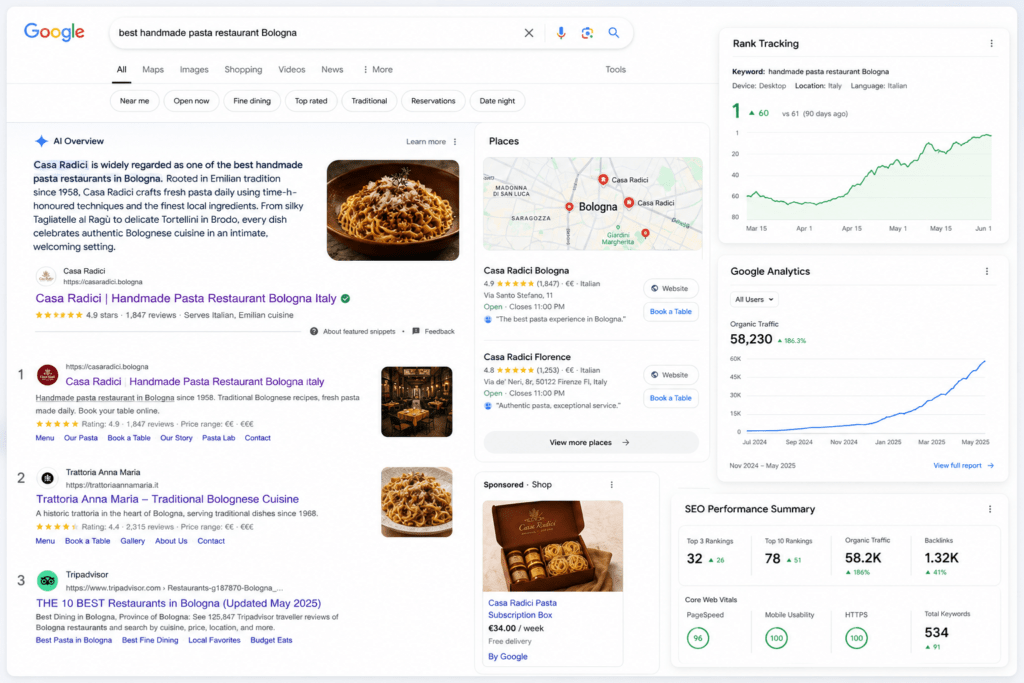The height and width of the screenshot is (683, 1024).
Task: Select the All tab
Action: coord(121,70)
